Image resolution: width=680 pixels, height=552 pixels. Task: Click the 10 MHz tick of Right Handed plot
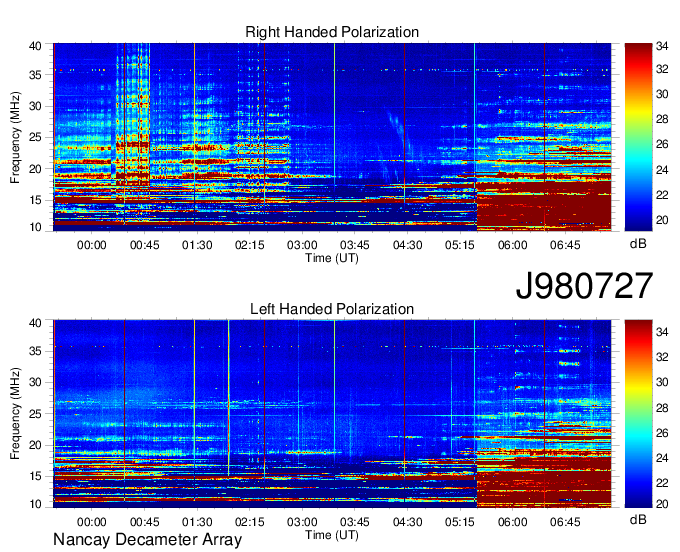pos(35,227)
